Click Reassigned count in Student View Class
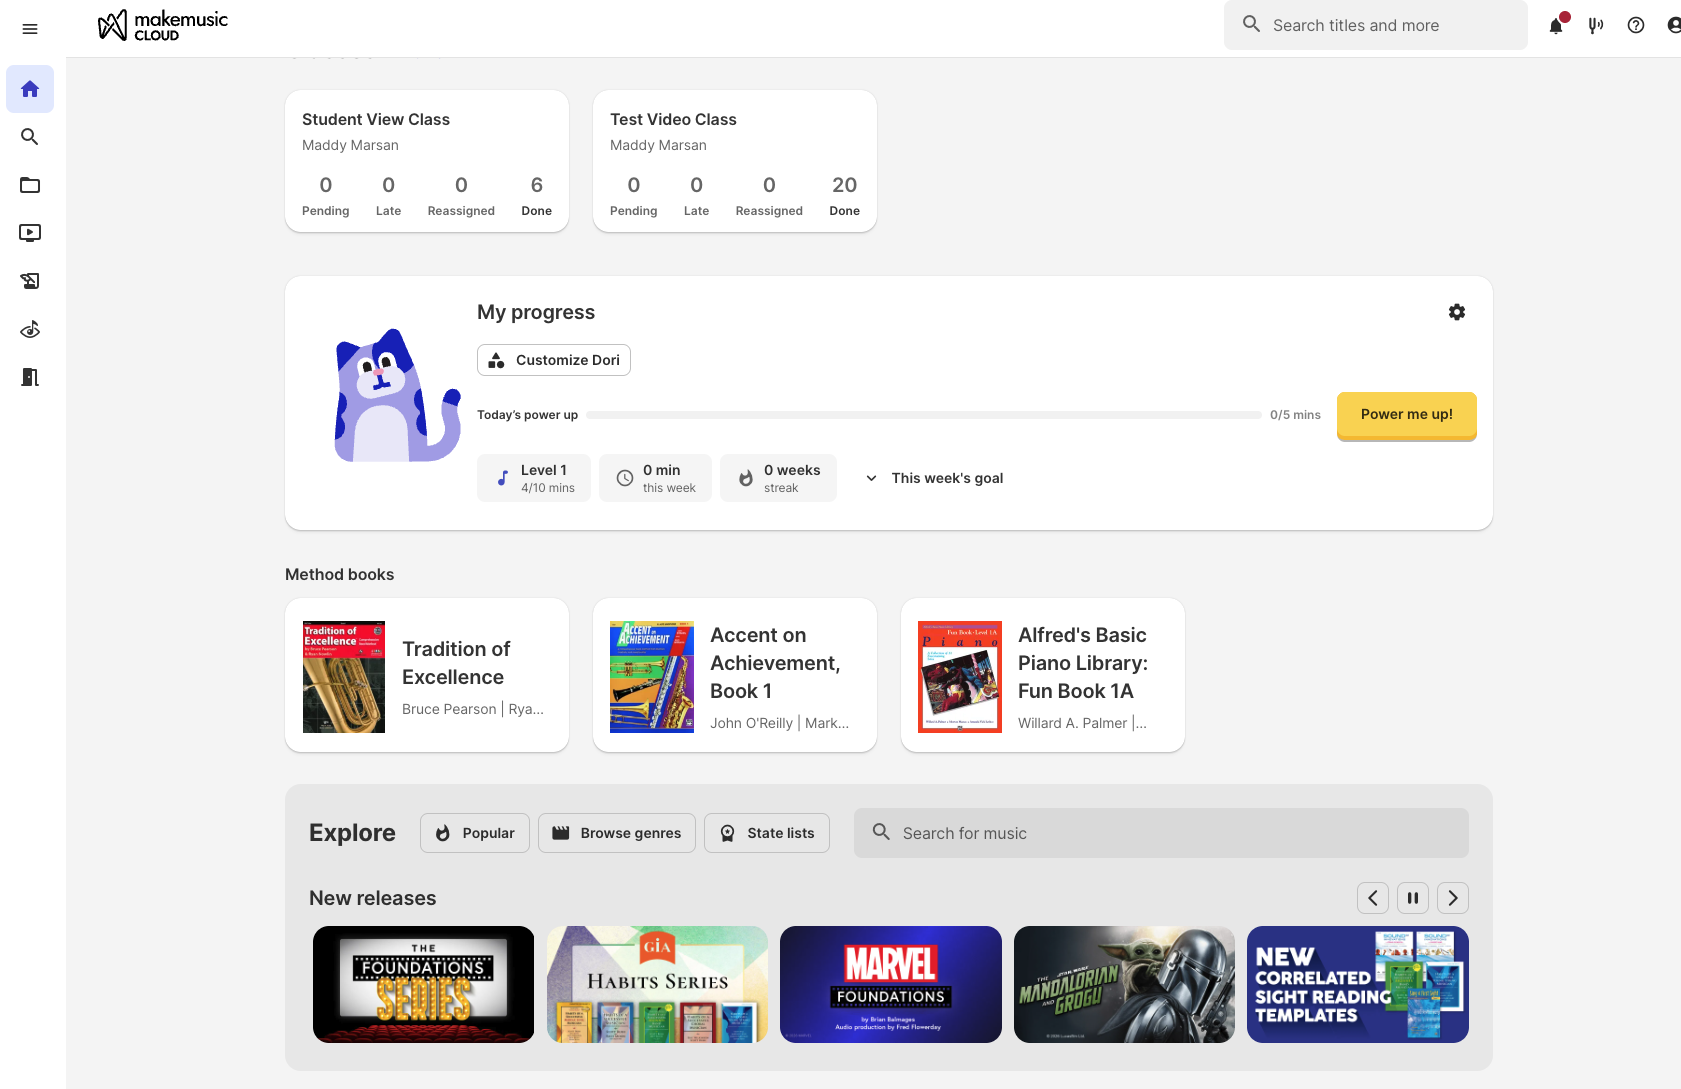This screenshot has height=1089, width=1681. [x=461, y=195]
